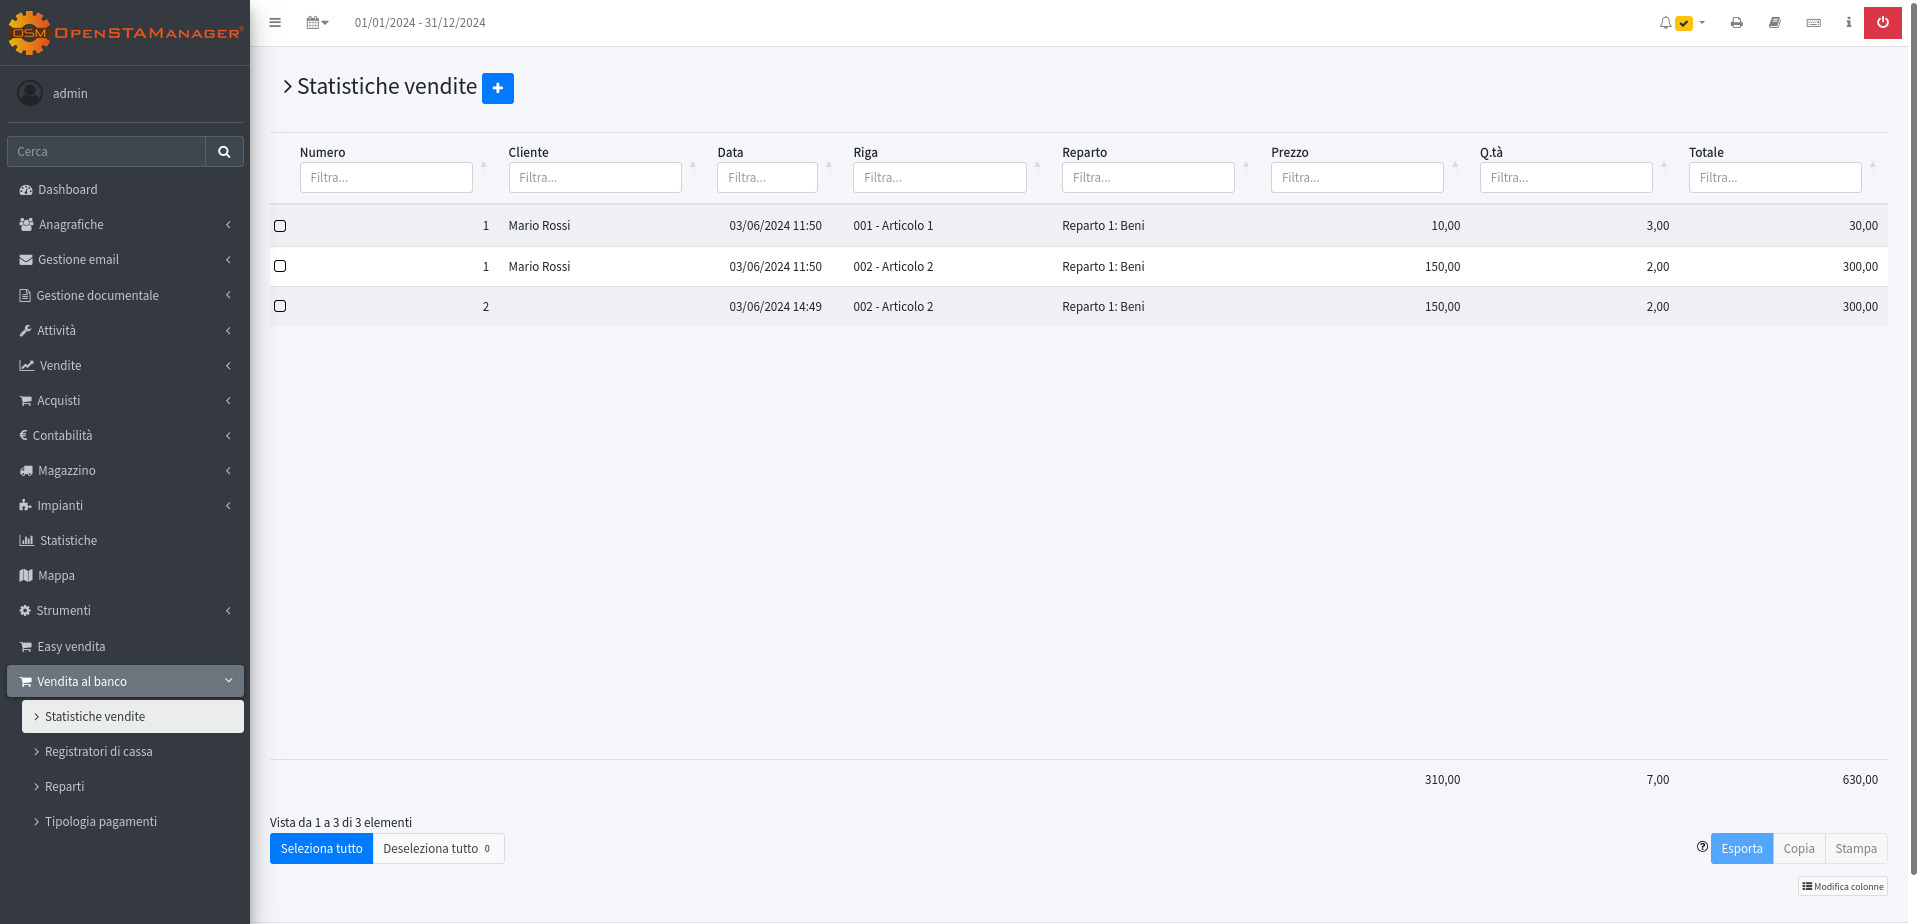
Task: Click the Cliente column filter field
Action: (594, 178)
